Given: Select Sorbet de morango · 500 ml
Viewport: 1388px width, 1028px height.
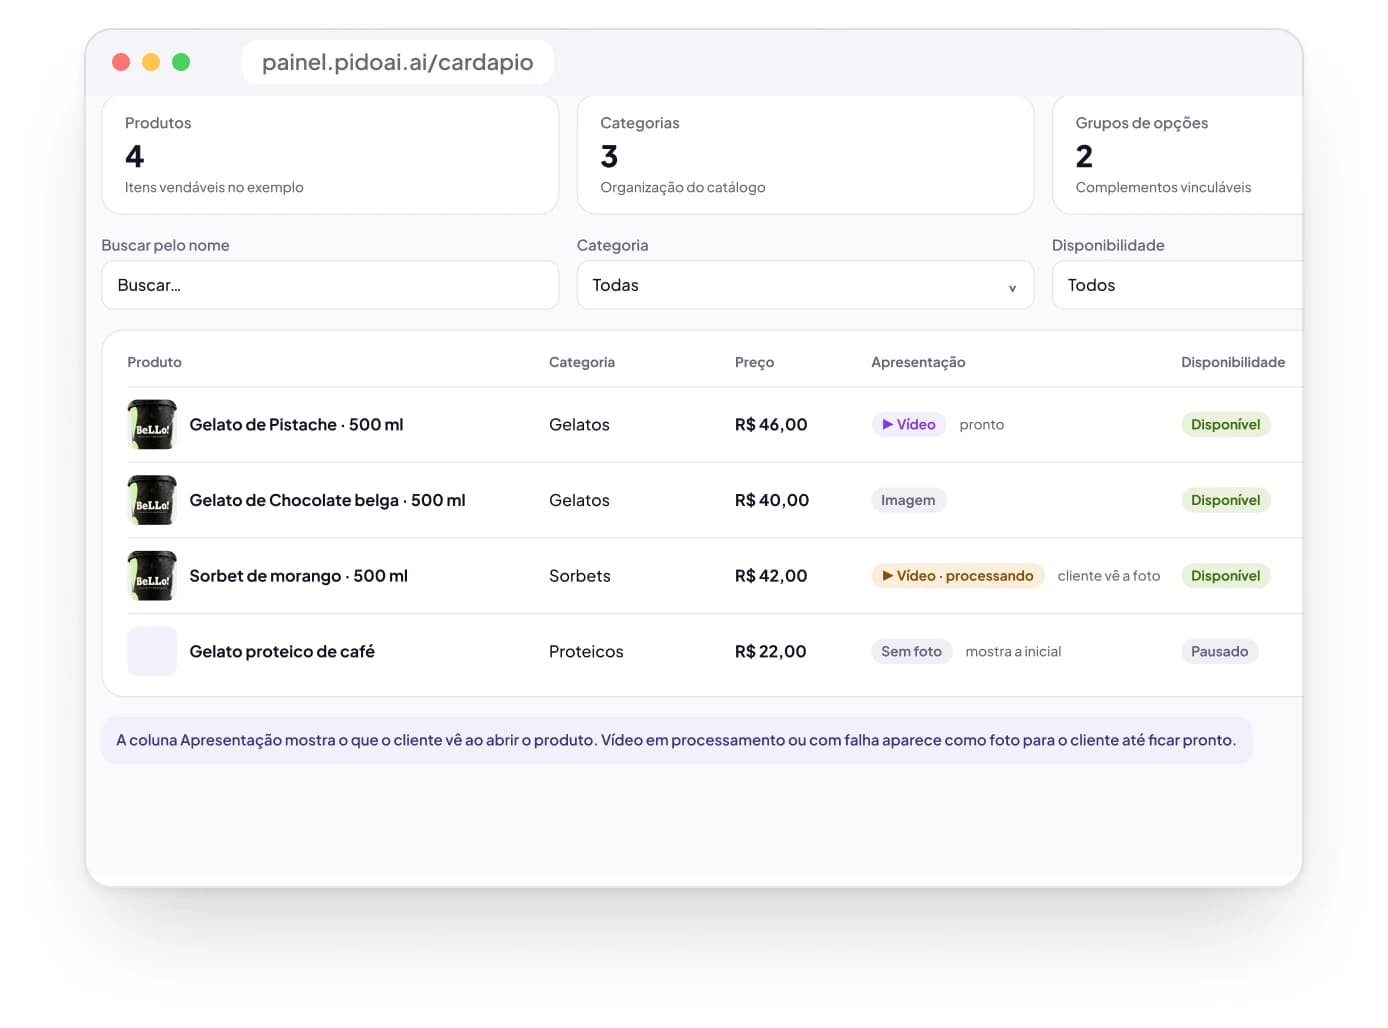Looking at the screenshot, I should coord(298,576).
